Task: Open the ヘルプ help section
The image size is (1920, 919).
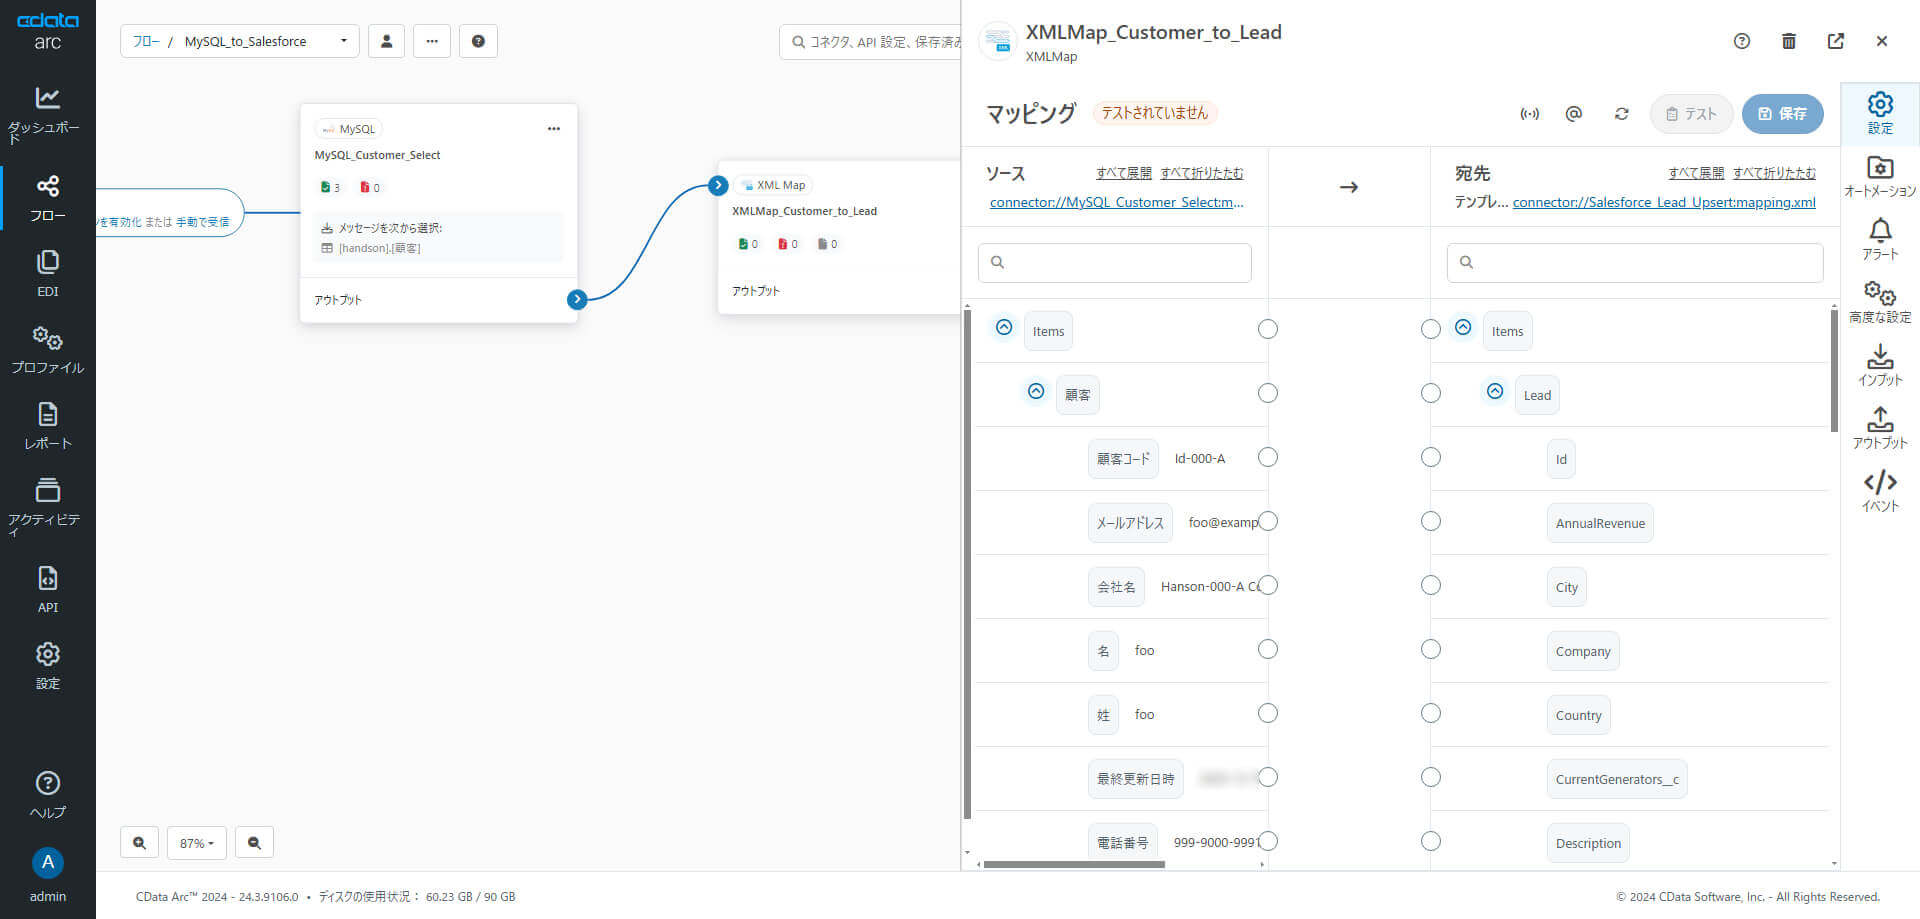Action: [x=47, y=795]
